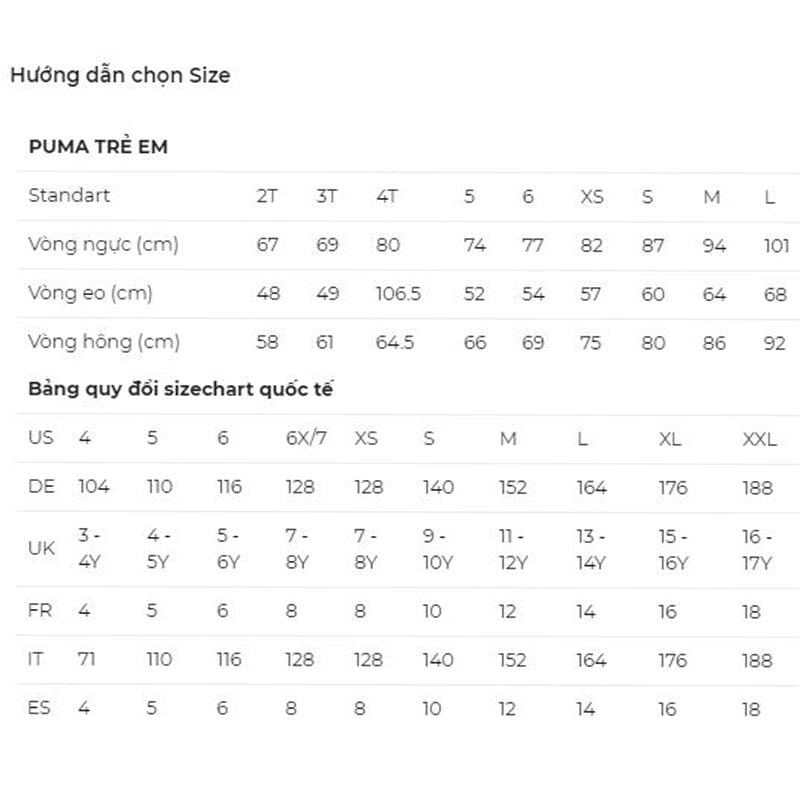Click the 4T size column header

click(x=387, y=196)
